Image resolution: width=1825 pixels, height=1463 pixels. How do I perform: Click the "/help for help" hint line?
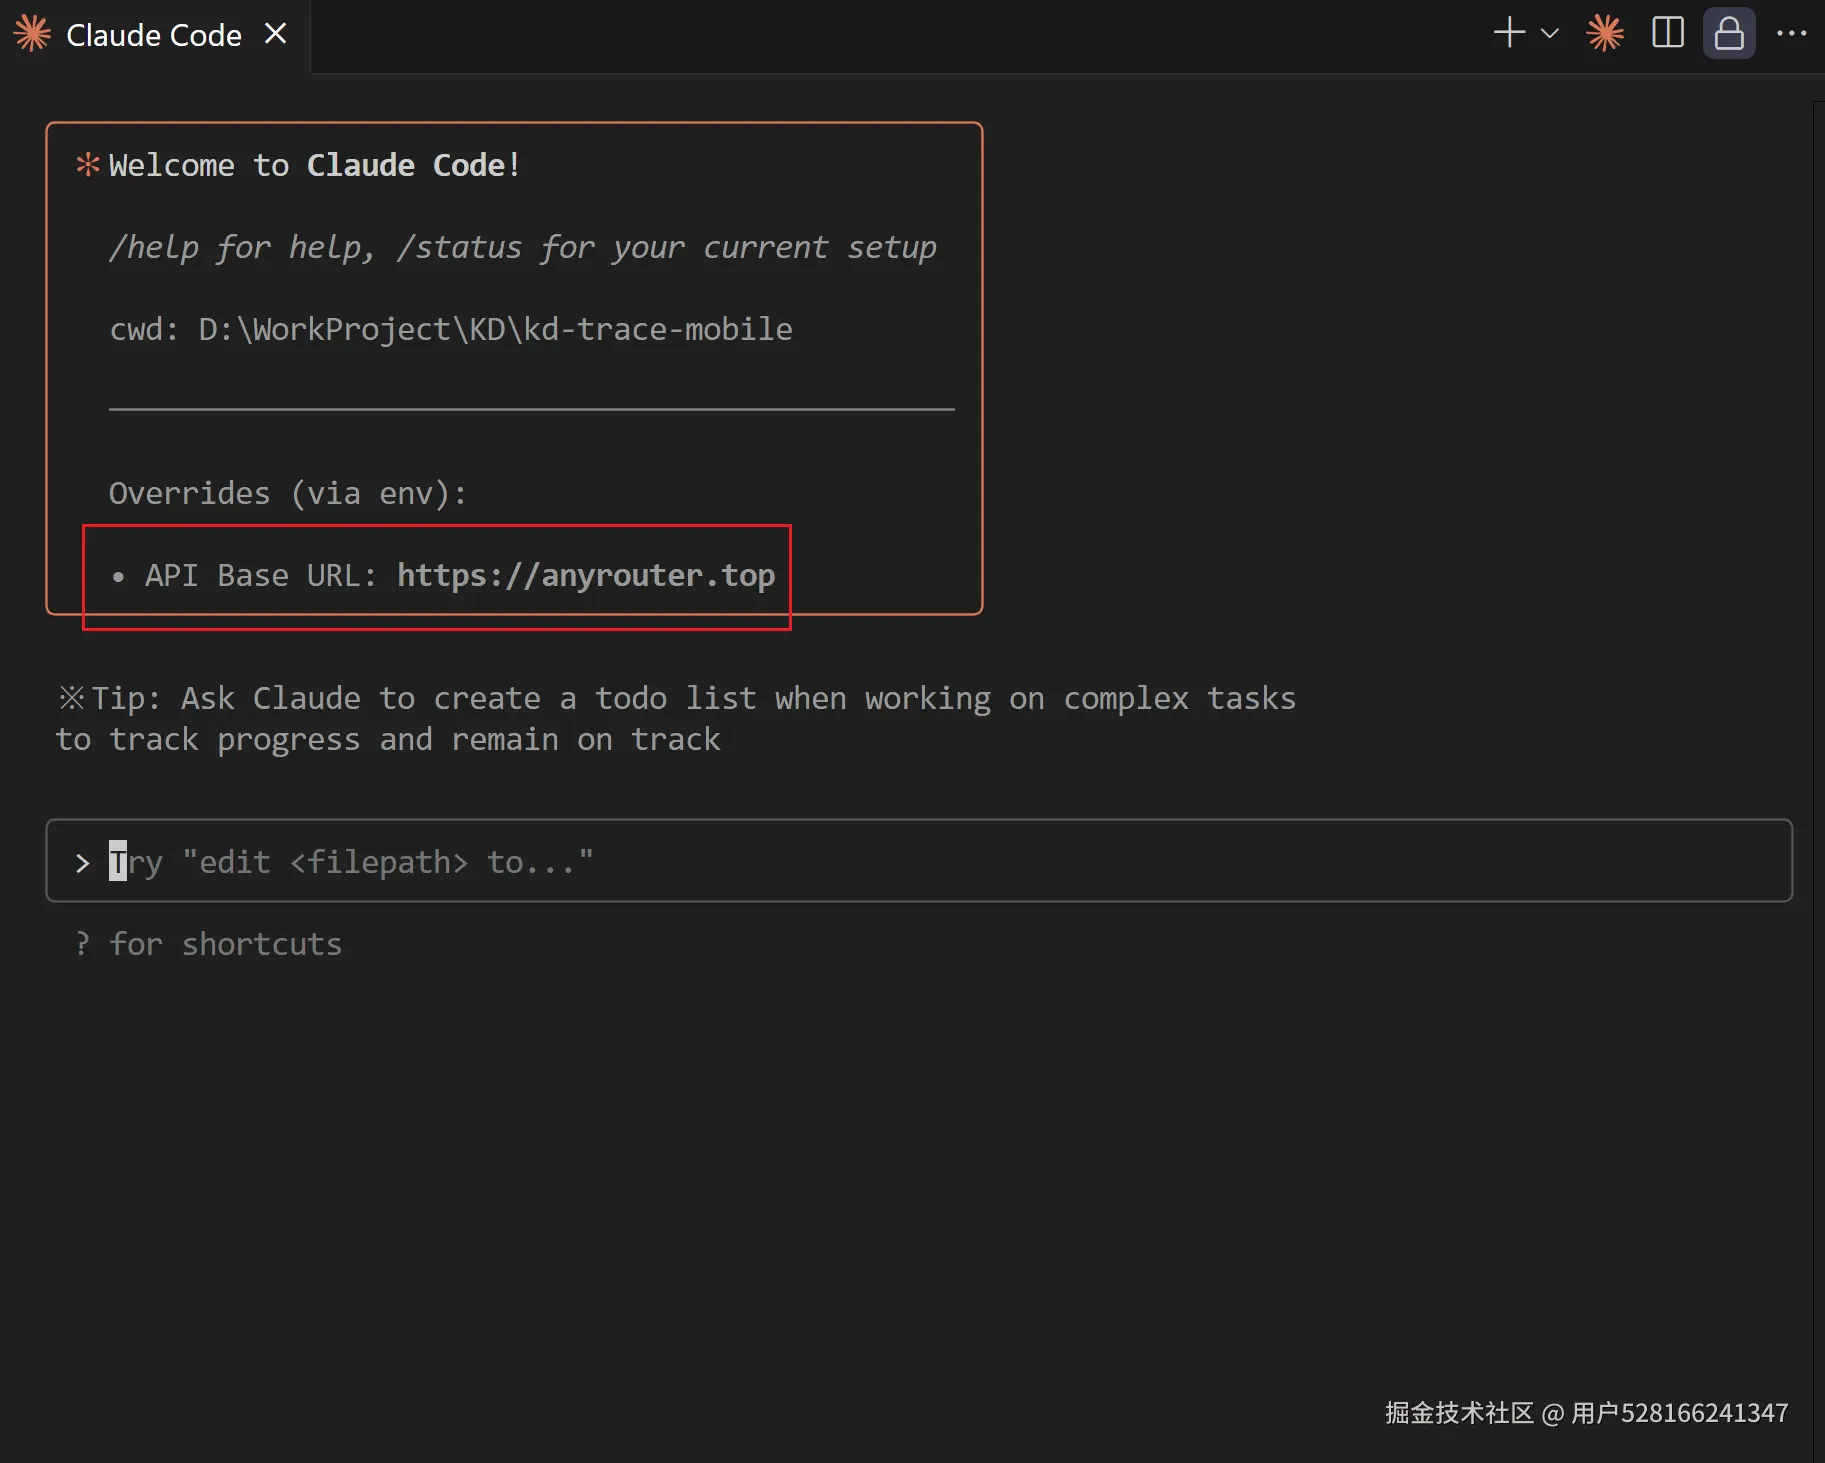point(523,247)
